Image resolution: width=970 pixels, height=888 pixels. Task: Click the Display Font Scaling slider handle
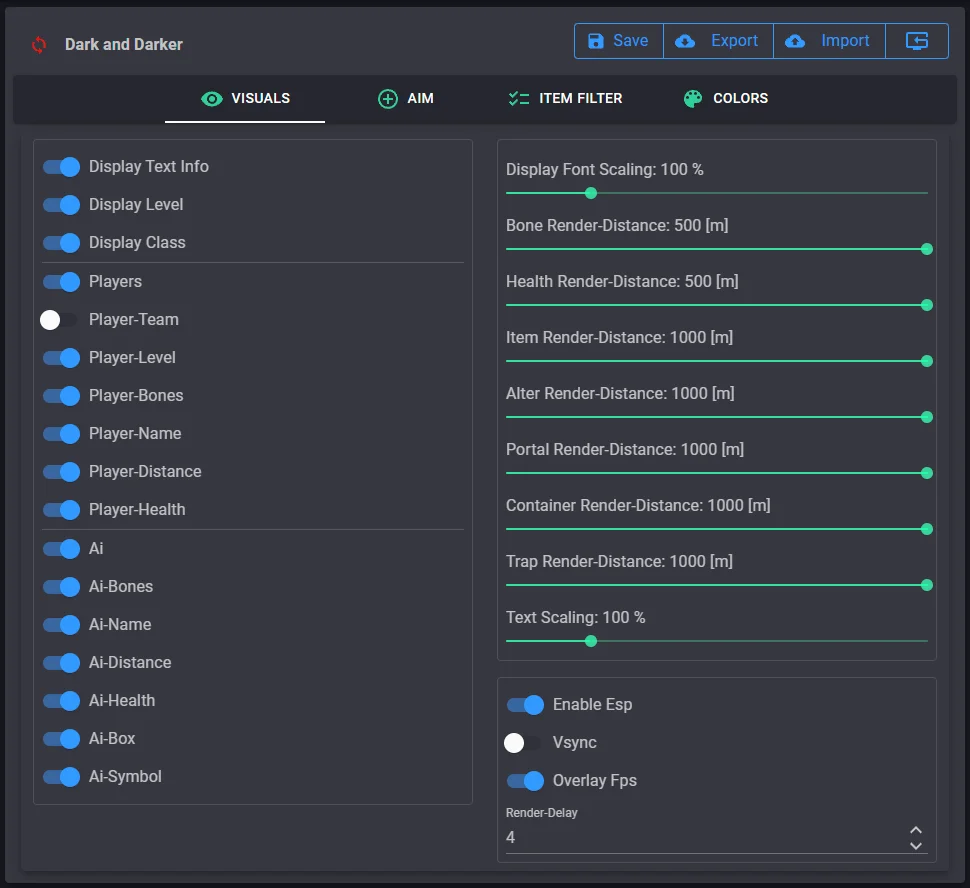coord(590,193)
